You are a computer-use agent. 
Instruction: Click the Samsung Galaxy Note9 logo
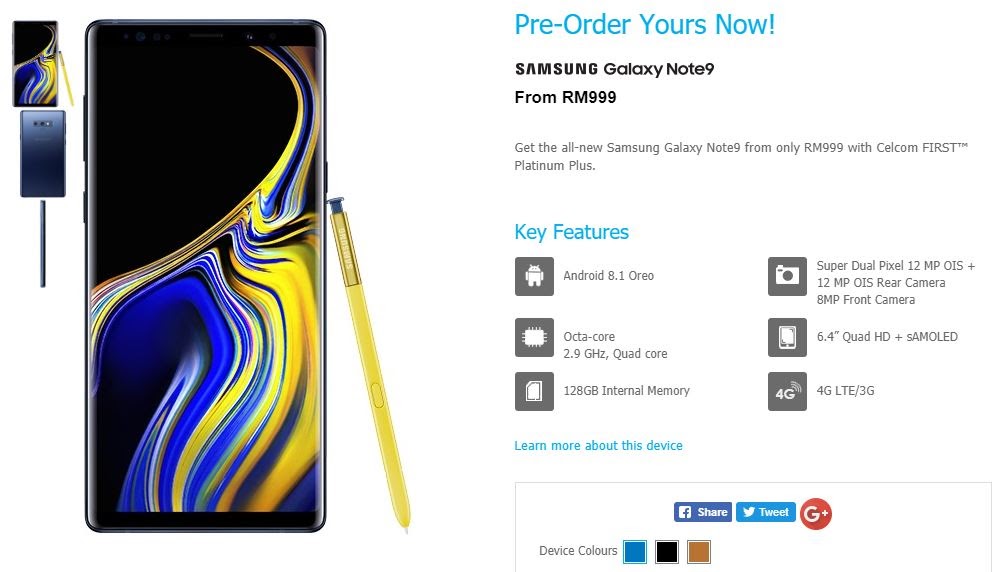[614, 68]
